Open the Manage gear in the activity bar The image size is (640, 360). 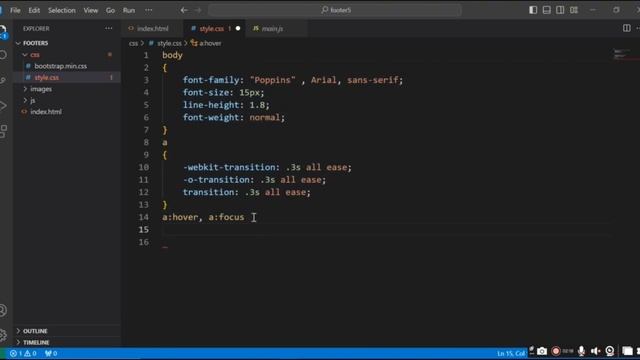pyautogui.click(x=3, y=335)
